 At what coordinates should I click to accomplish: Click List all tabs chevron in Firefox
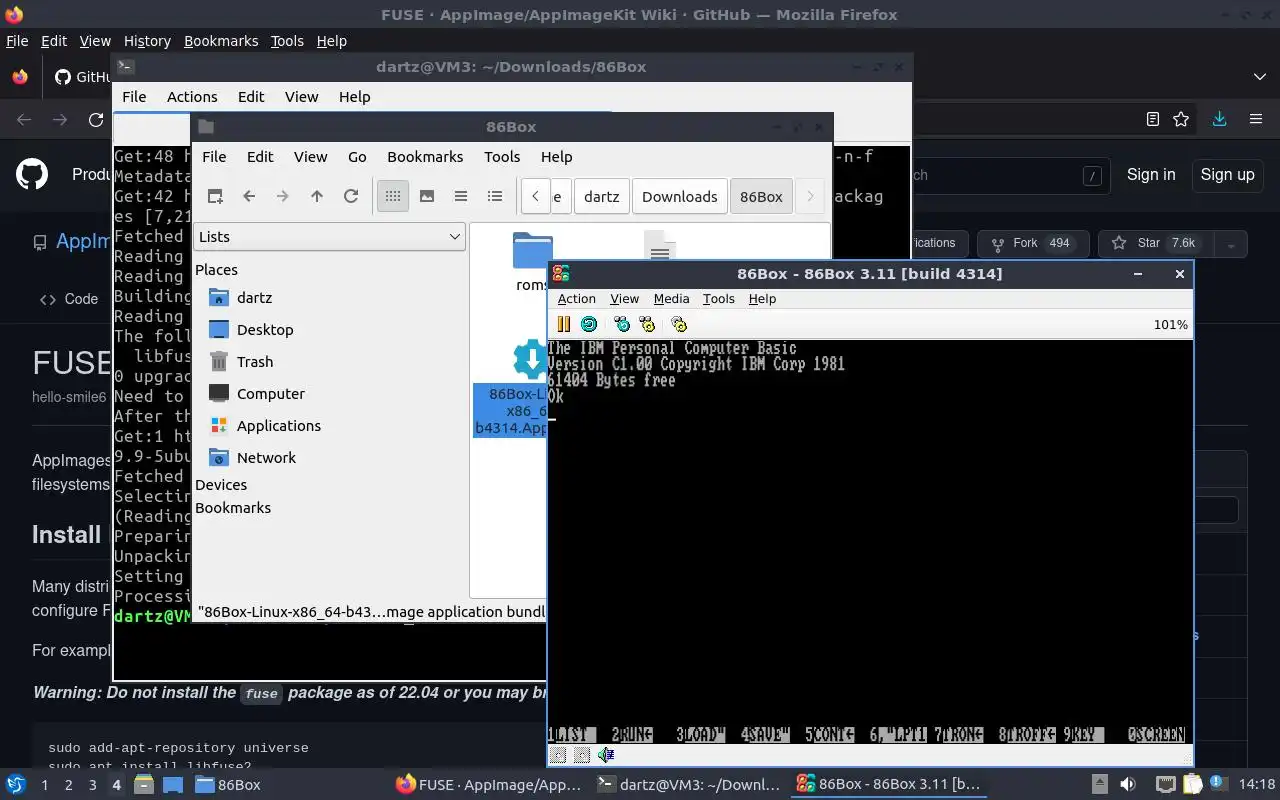1260,77
